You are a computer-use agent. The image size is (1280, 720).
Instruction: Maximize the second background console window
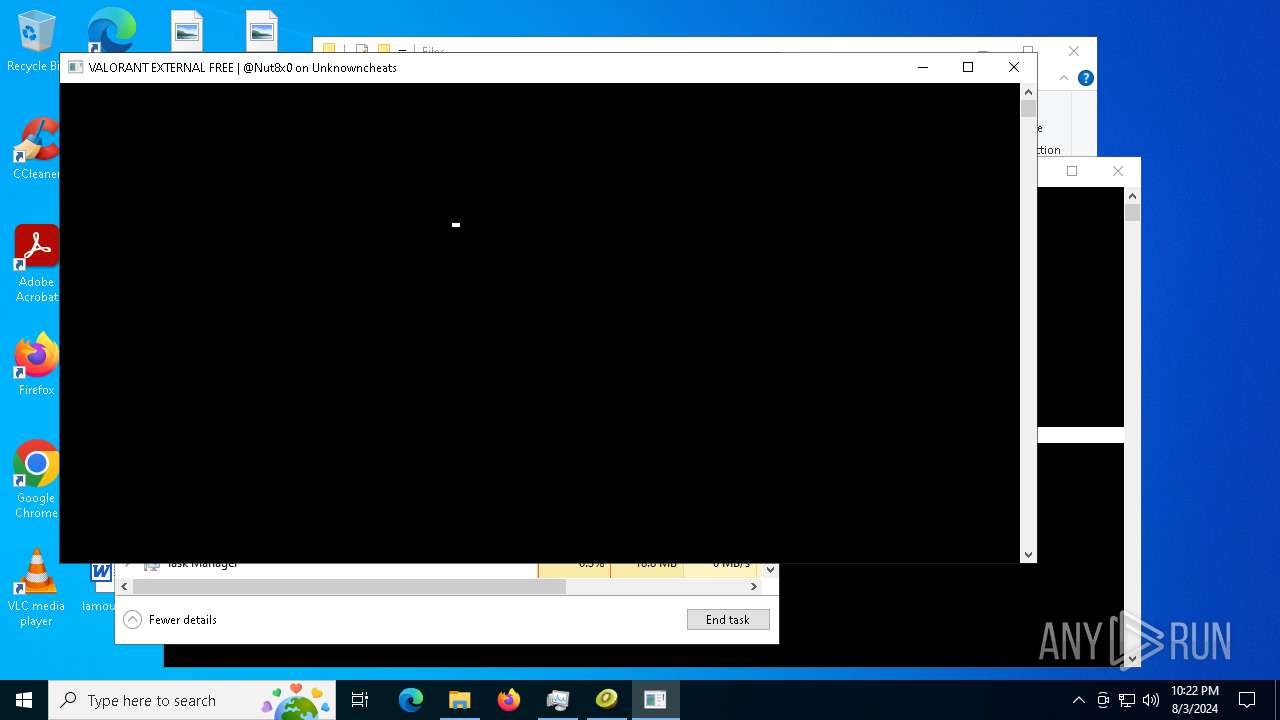pos(1072,171)
